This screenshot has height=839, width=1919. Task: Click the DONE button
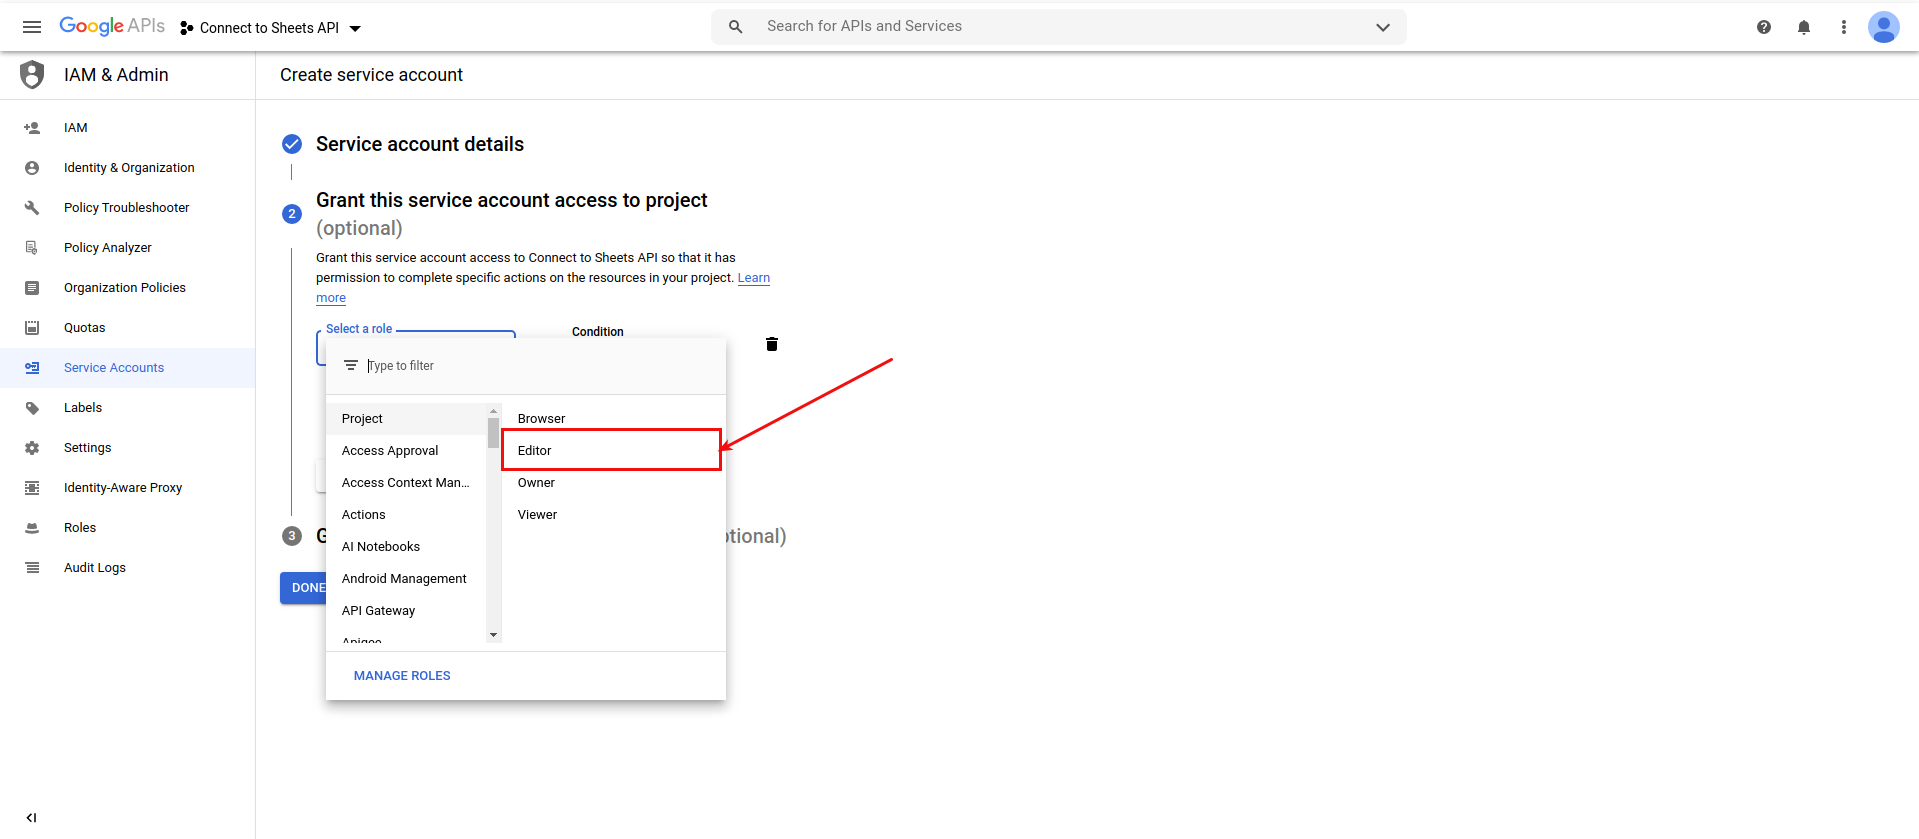tap(304, 588)
